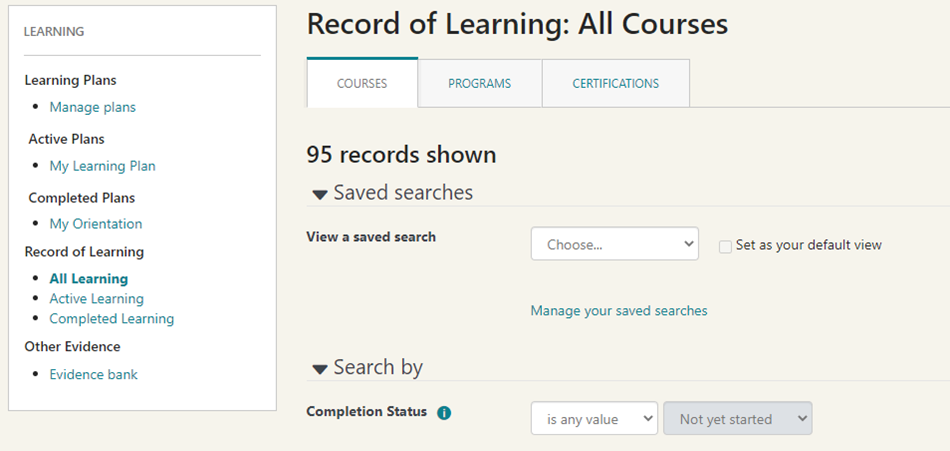Collapse the Search by section
The width and height of the screenshot is (950, 451).
tap(320, 369)
